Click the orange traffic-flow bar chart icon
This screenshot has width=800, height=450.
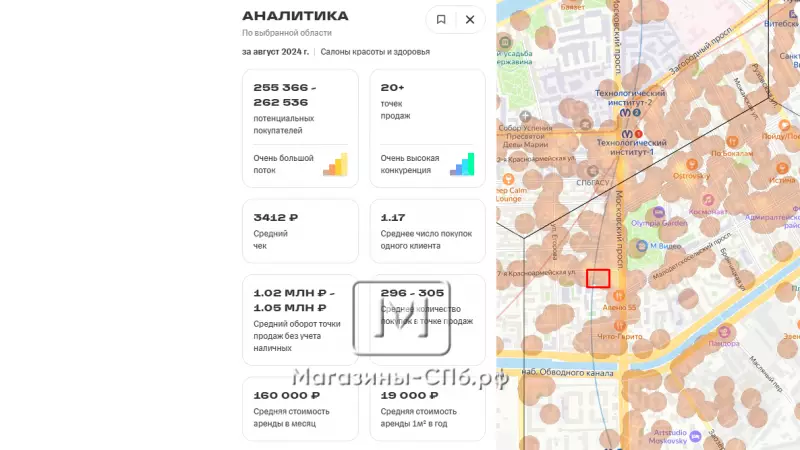(335, 164)
